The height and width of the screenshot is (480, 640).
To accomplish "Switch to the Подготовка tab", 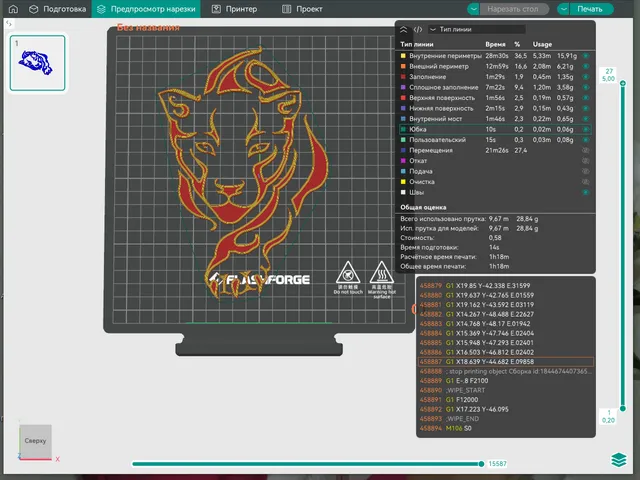I will click(x=58, y=9).
